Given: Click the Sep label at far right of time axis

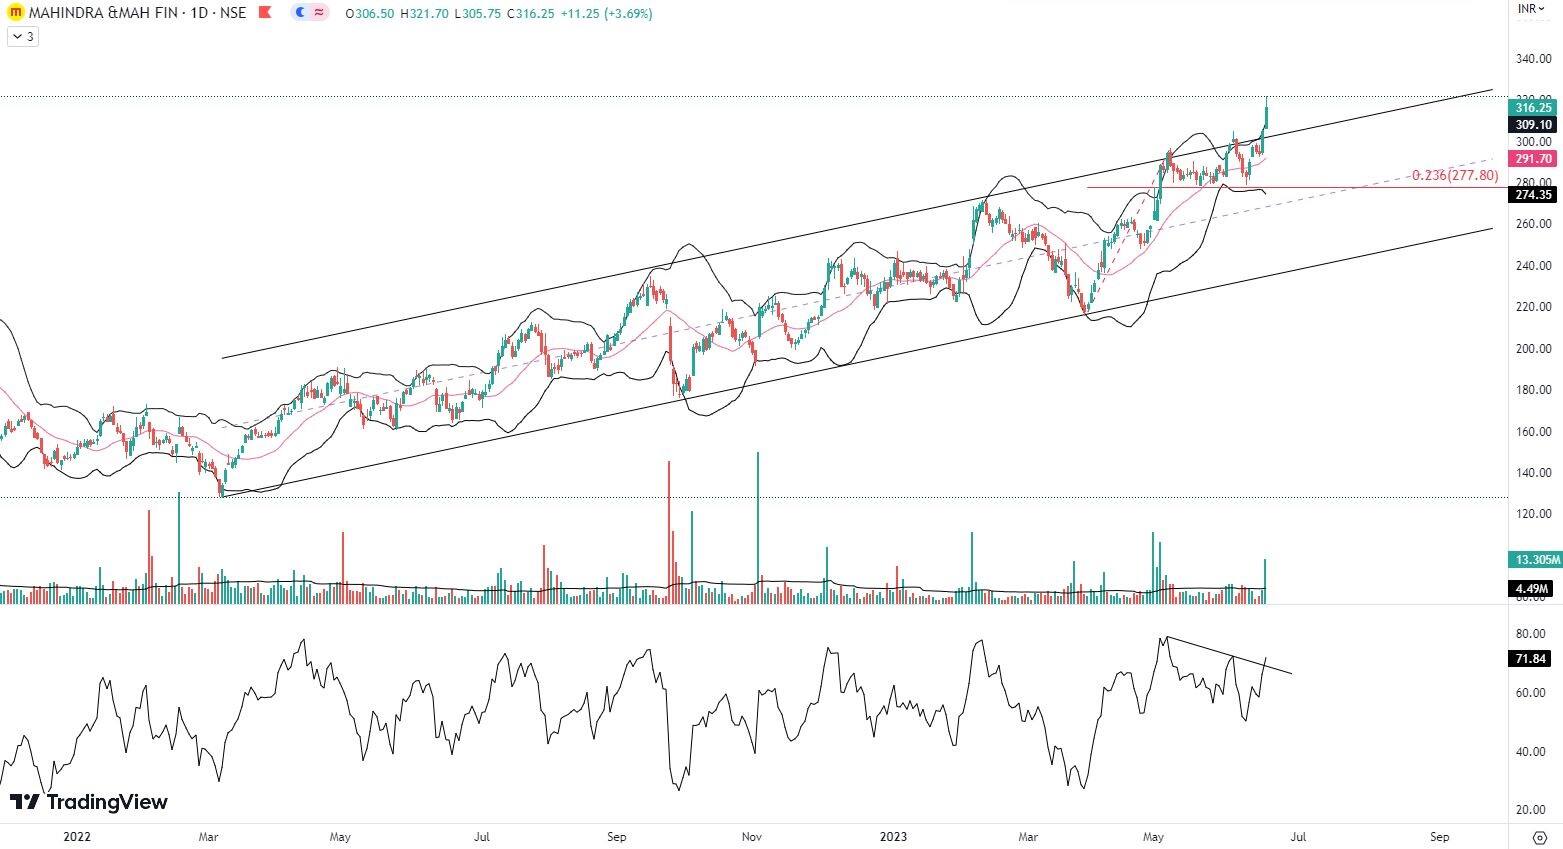Looking at the screenshot, I should [x=1439, y=837].
